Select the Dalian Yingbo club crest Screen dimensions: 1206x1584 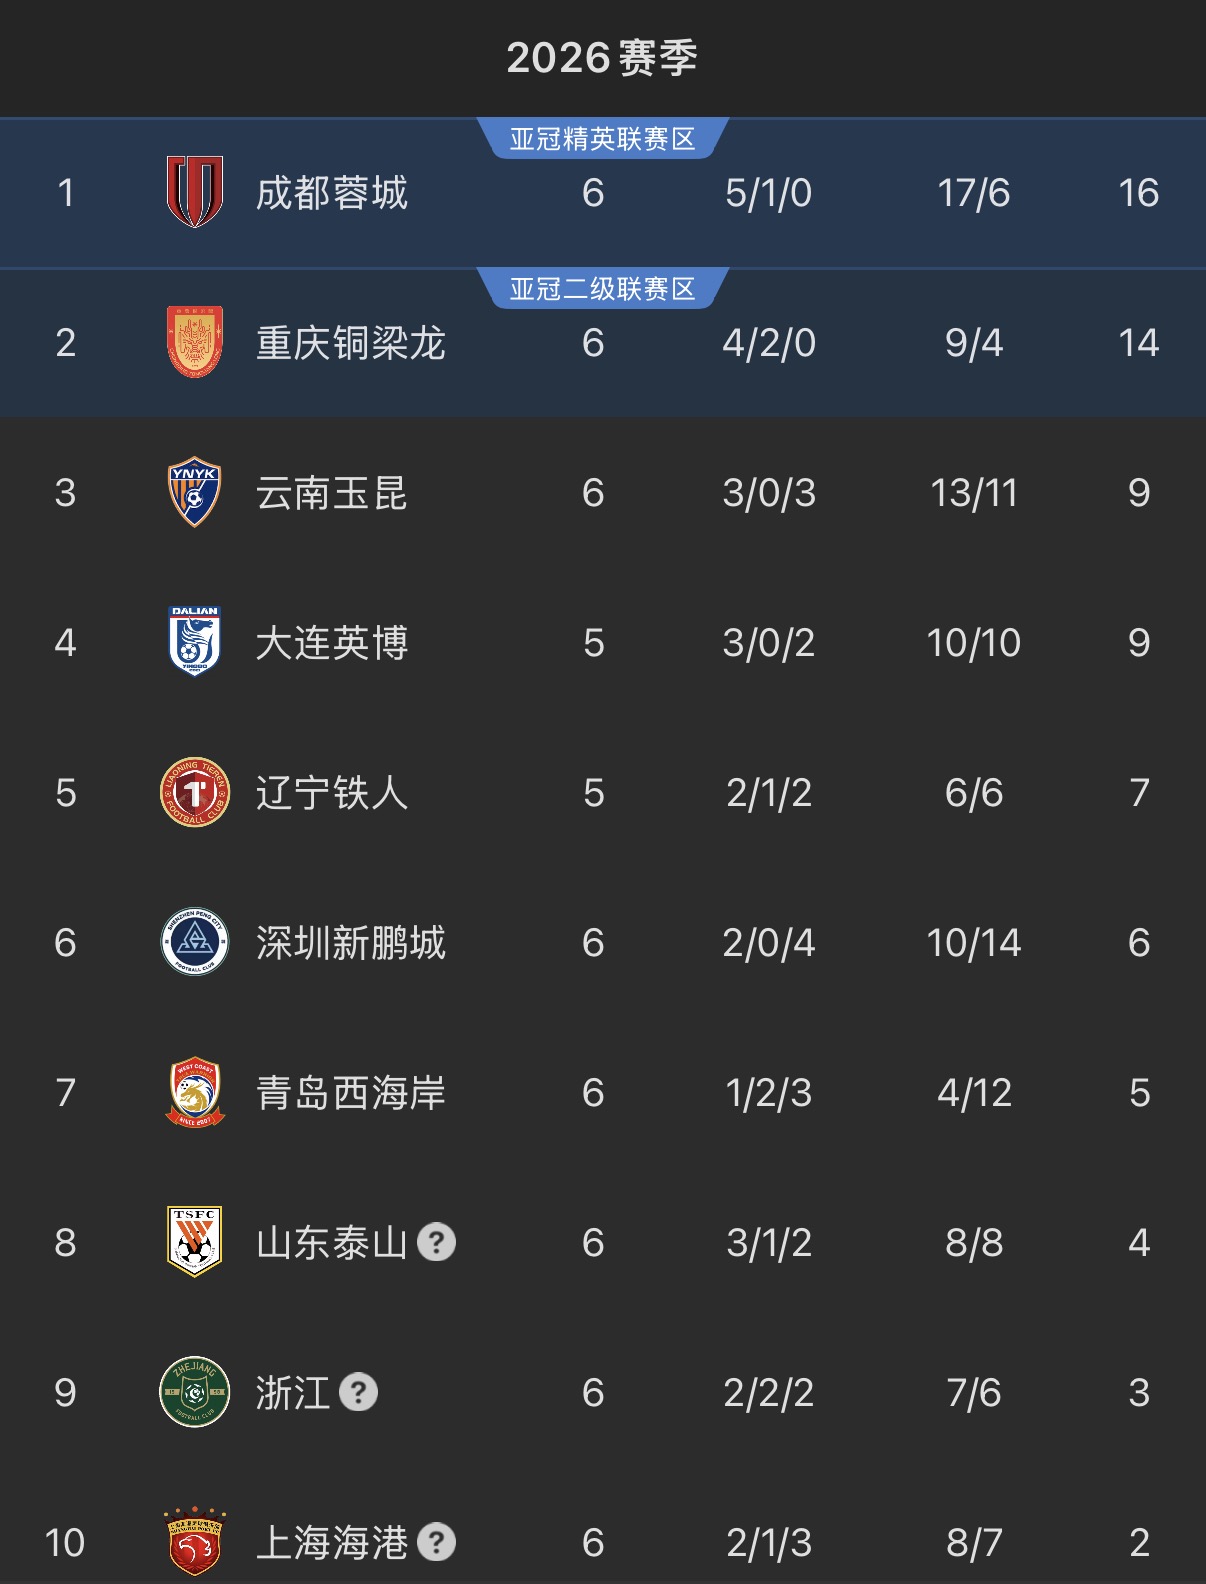click(x=195, y=642)
